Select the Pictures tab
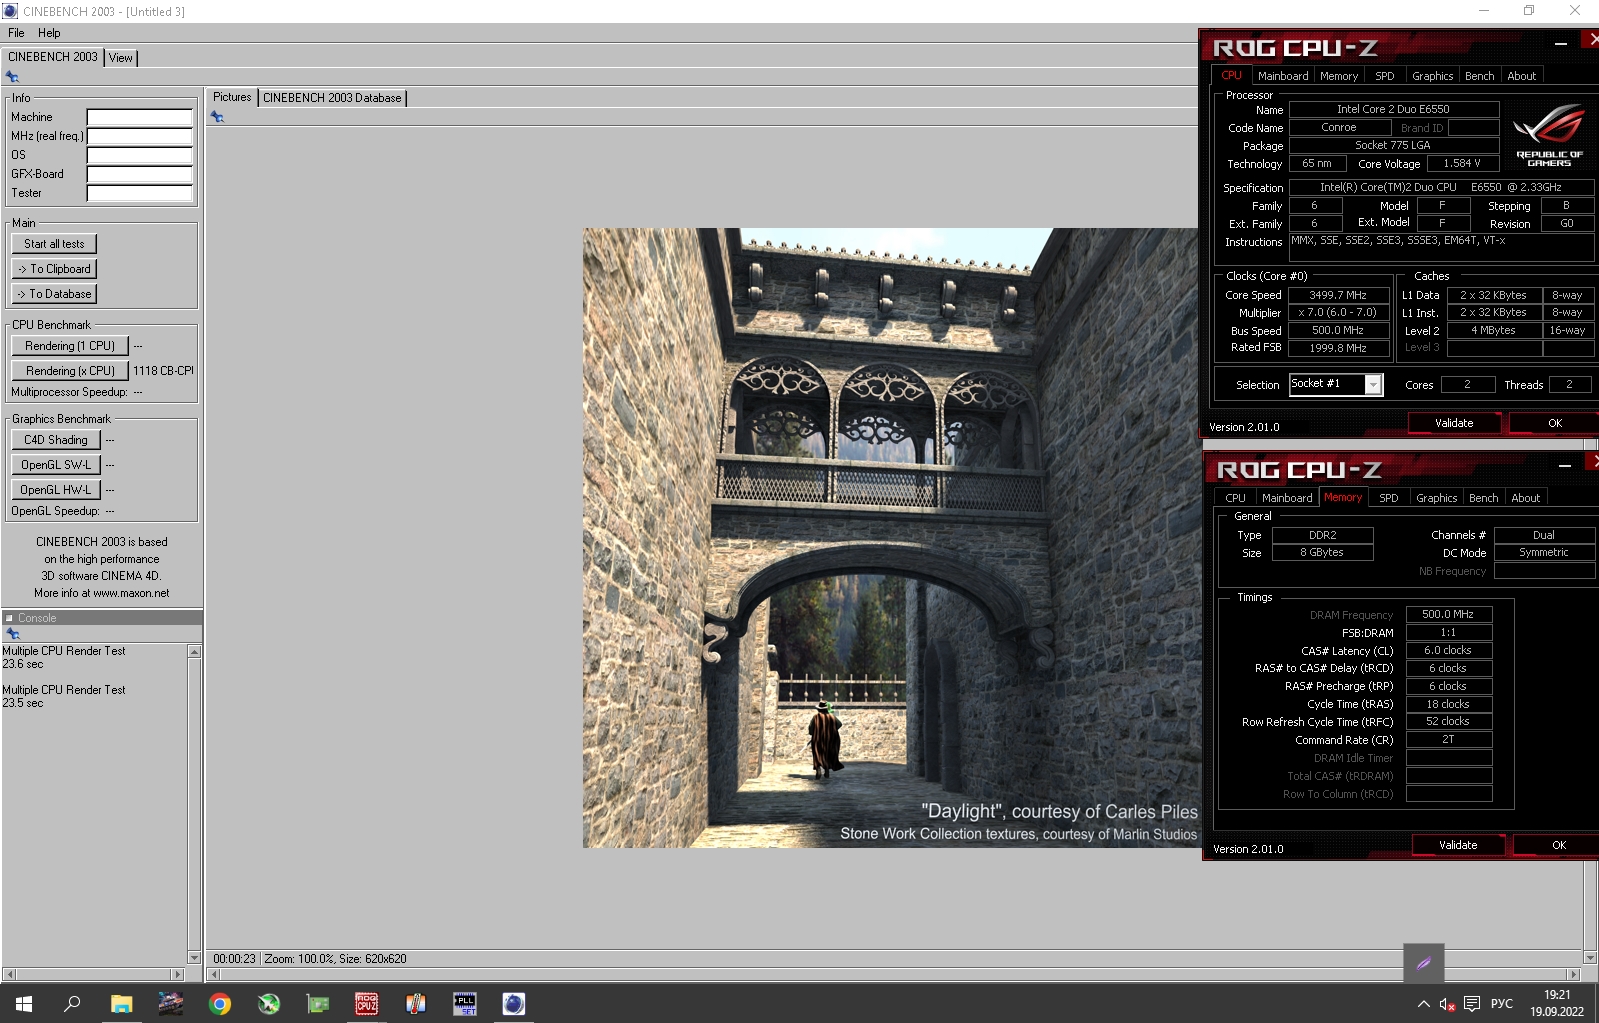Image resolution: width=1599 pixels, height=1023 pixels. click(x=232, y=97)
